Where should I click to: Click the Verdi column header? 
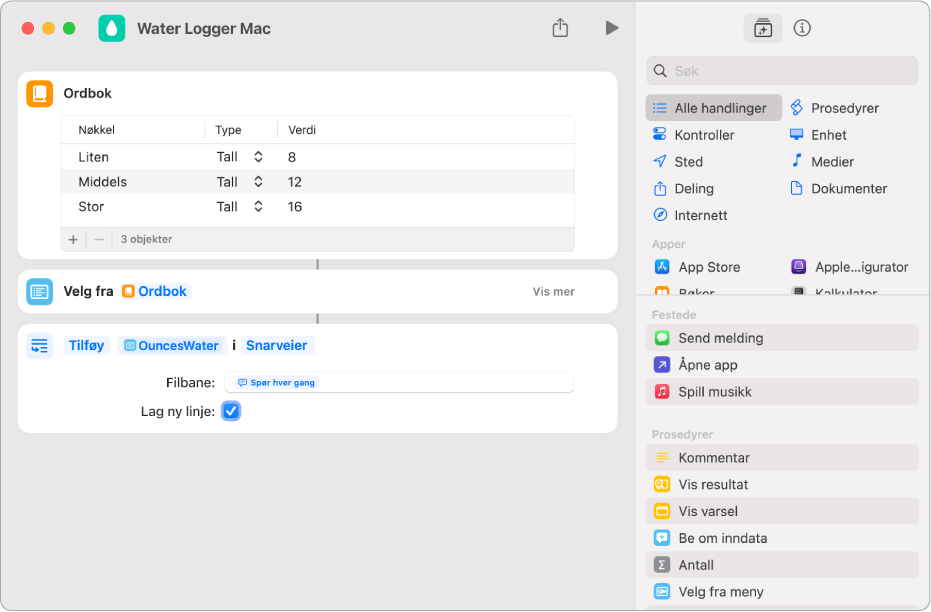[x=302, y=130]
